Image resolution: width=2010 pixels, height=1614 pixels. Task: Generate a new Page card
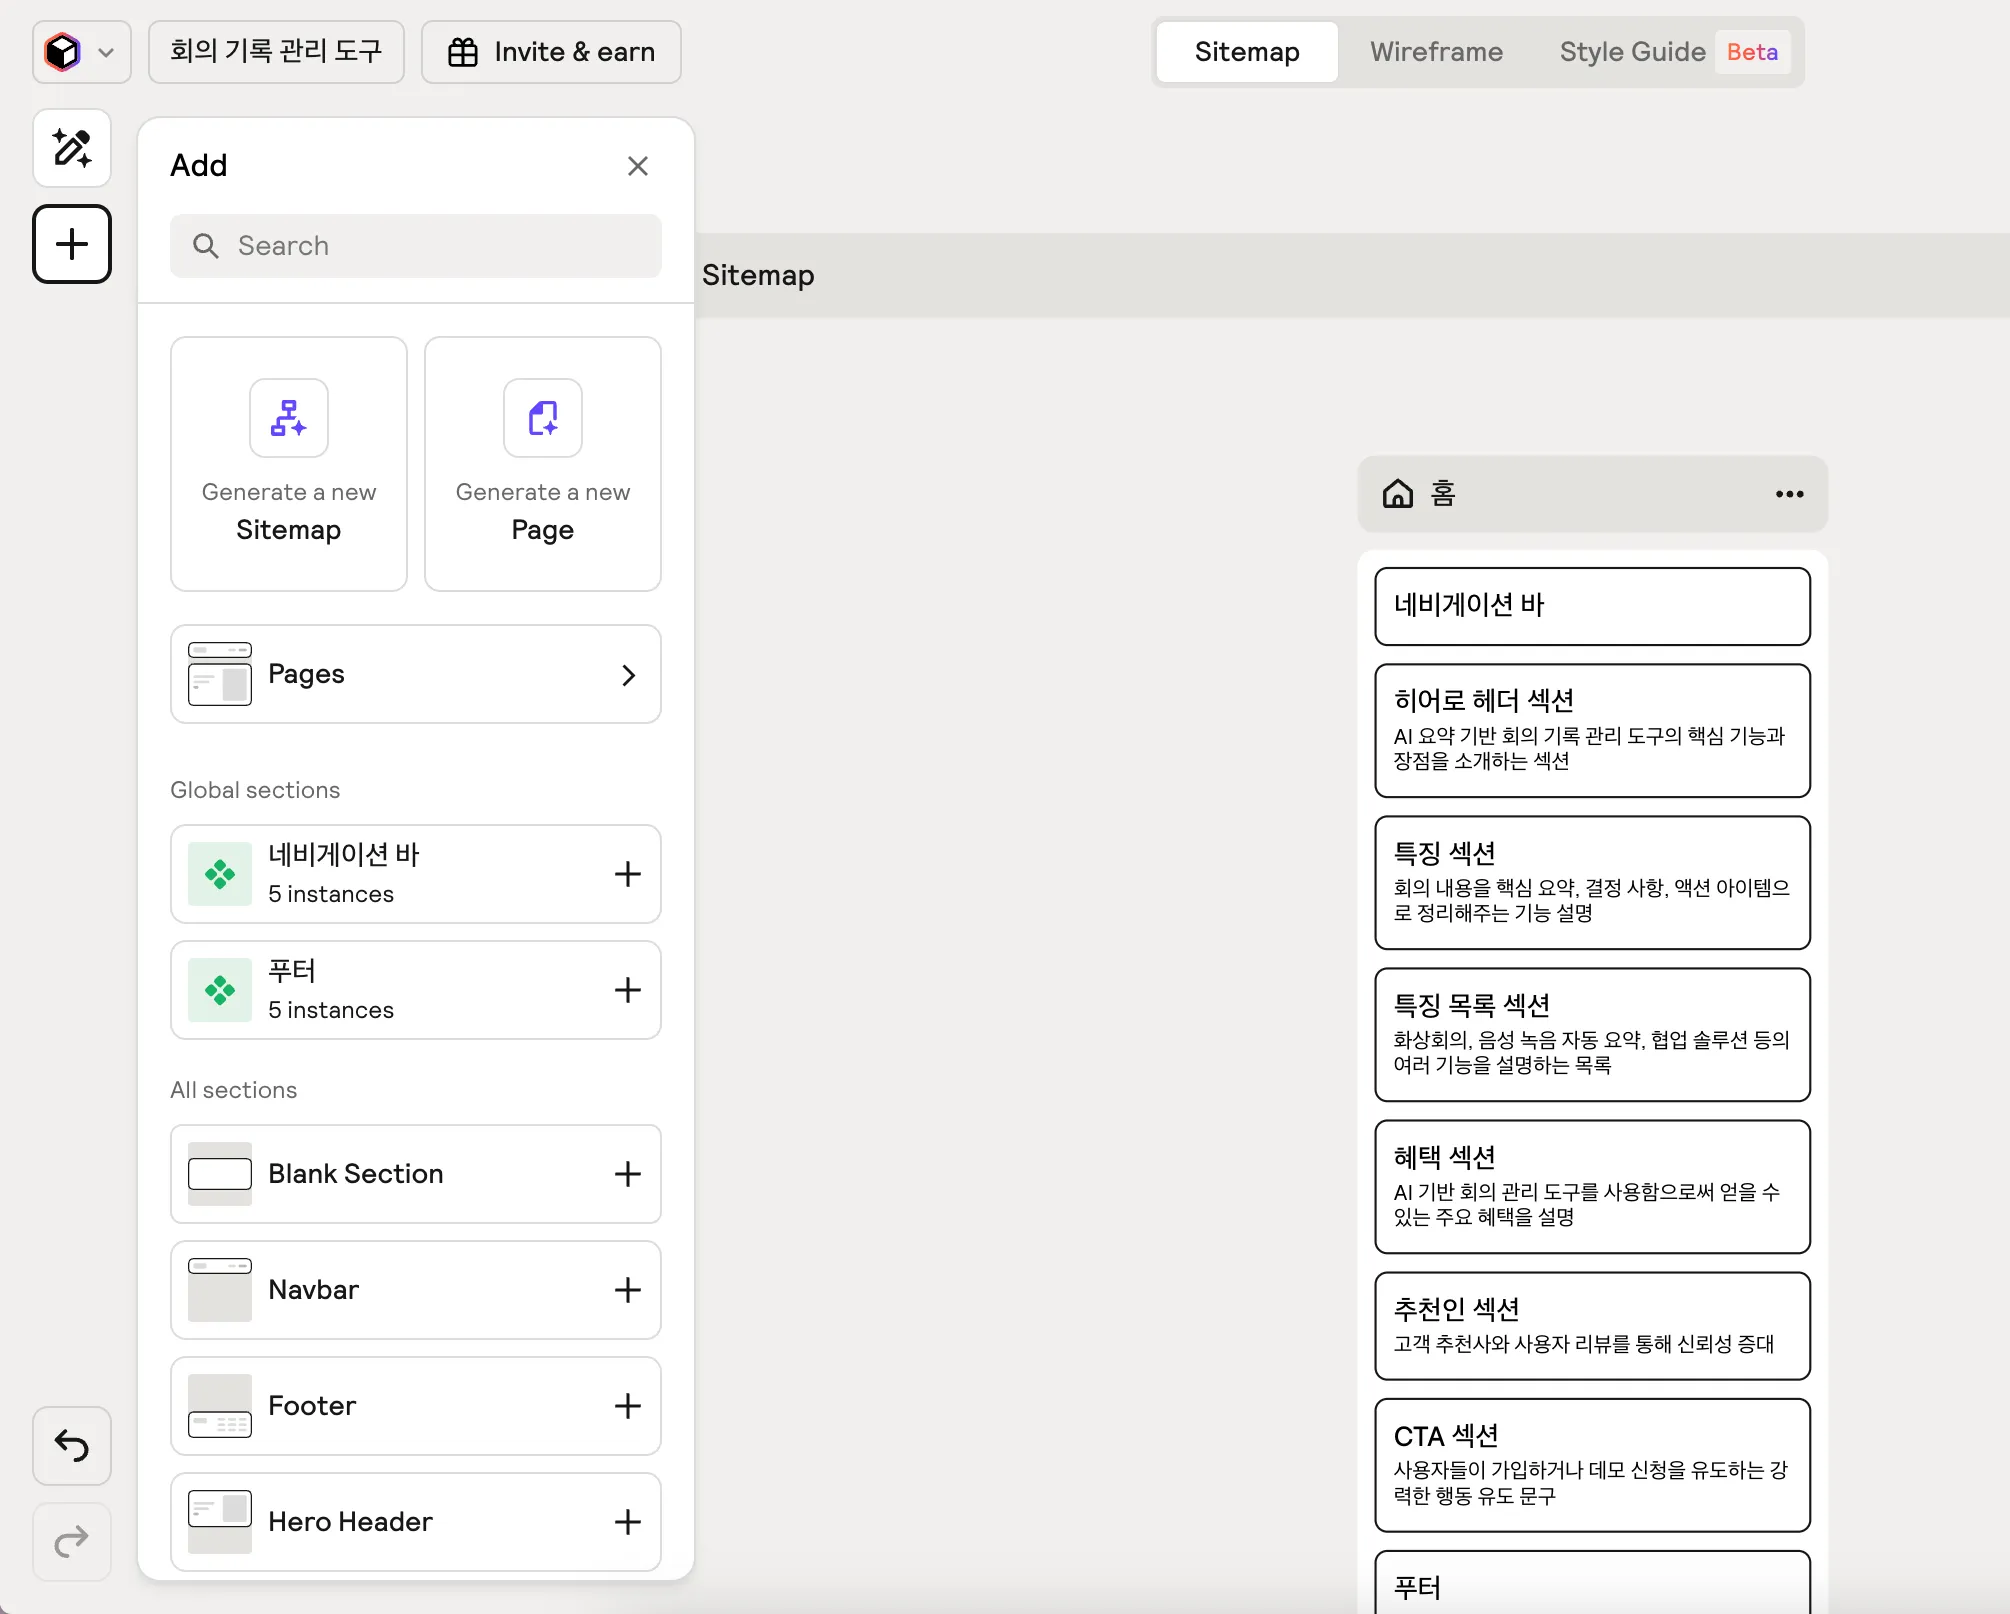click(543, 464)
